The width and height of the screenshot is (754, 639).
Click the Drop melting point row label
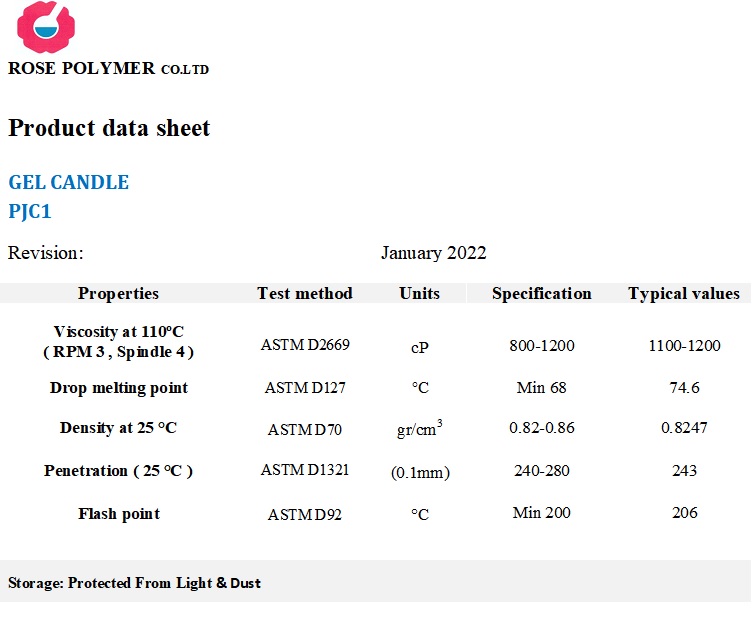(119, 388)
